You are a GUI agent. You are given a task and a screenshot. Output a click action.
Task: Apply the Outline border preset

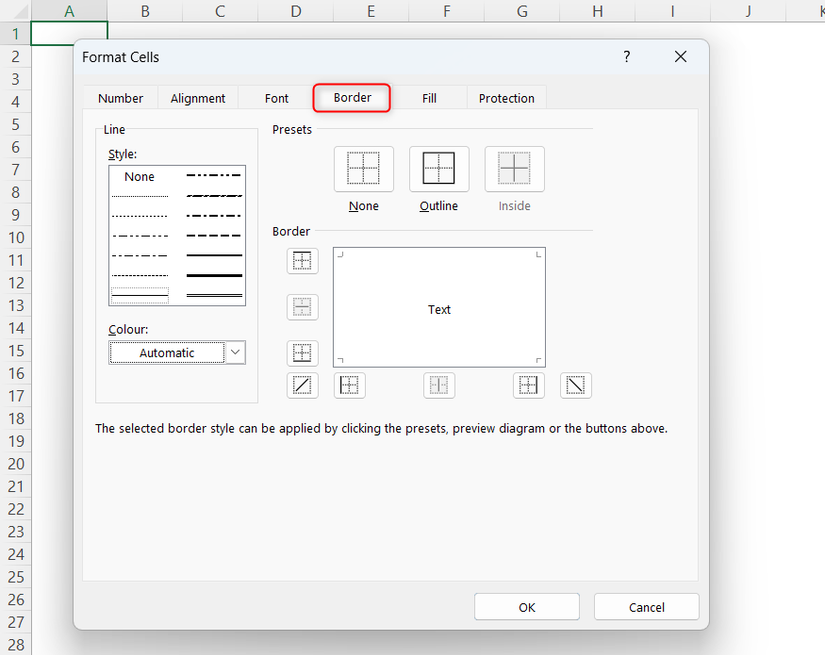coord(438,168)
